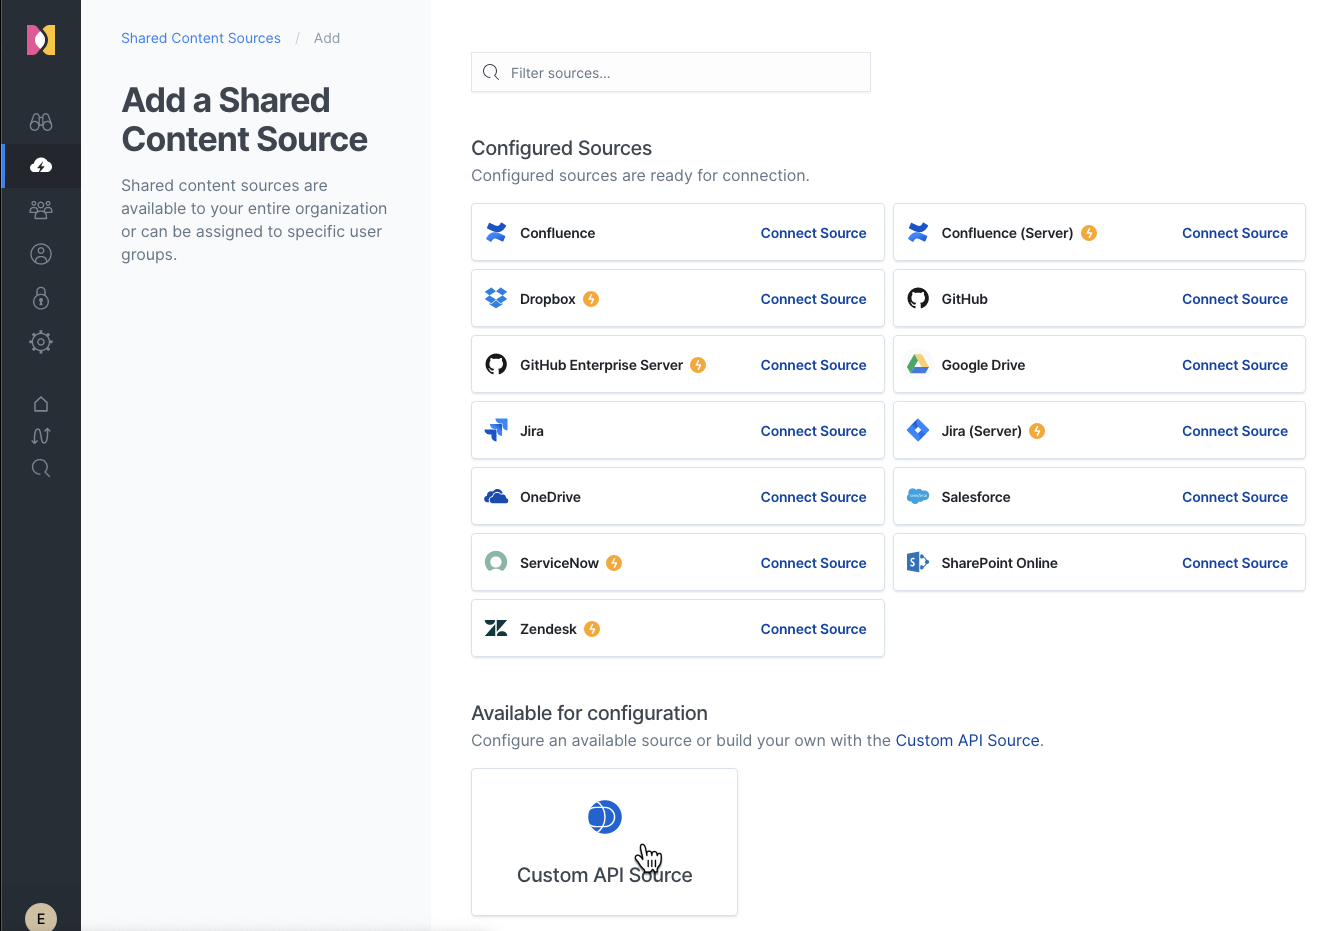Image resolution: width=1337 pixels, height=931 pixels.
Task: Open the Shared Content Sources breadcrumb link
Action: 201,38
